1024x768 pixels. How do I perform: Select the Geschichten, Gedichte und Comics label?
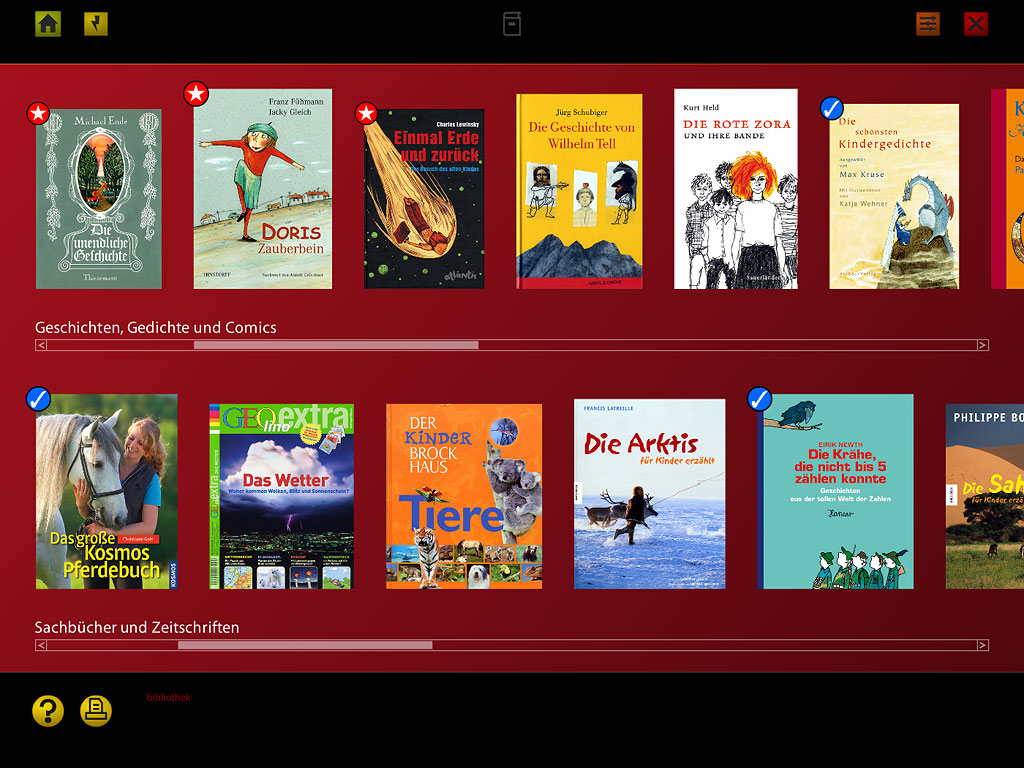pyautogui.click(x=156, y=328)
